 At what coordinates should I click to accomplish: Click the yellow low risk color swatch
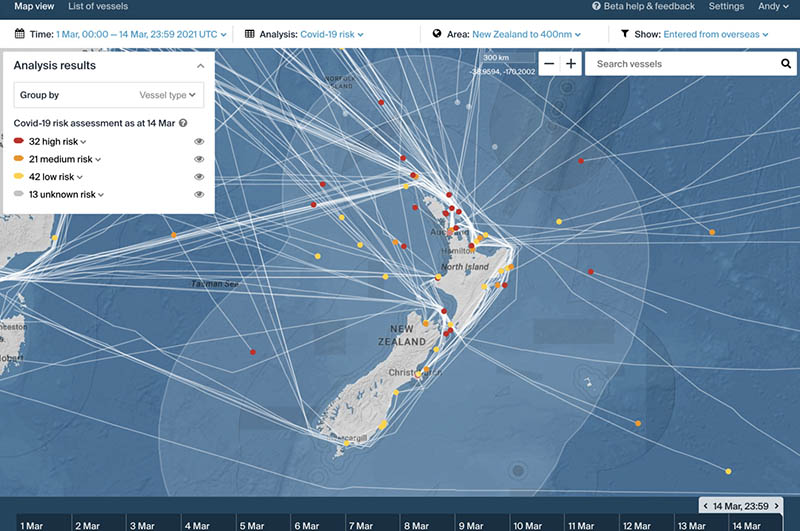pyautogui.click(x=19, y=175)
